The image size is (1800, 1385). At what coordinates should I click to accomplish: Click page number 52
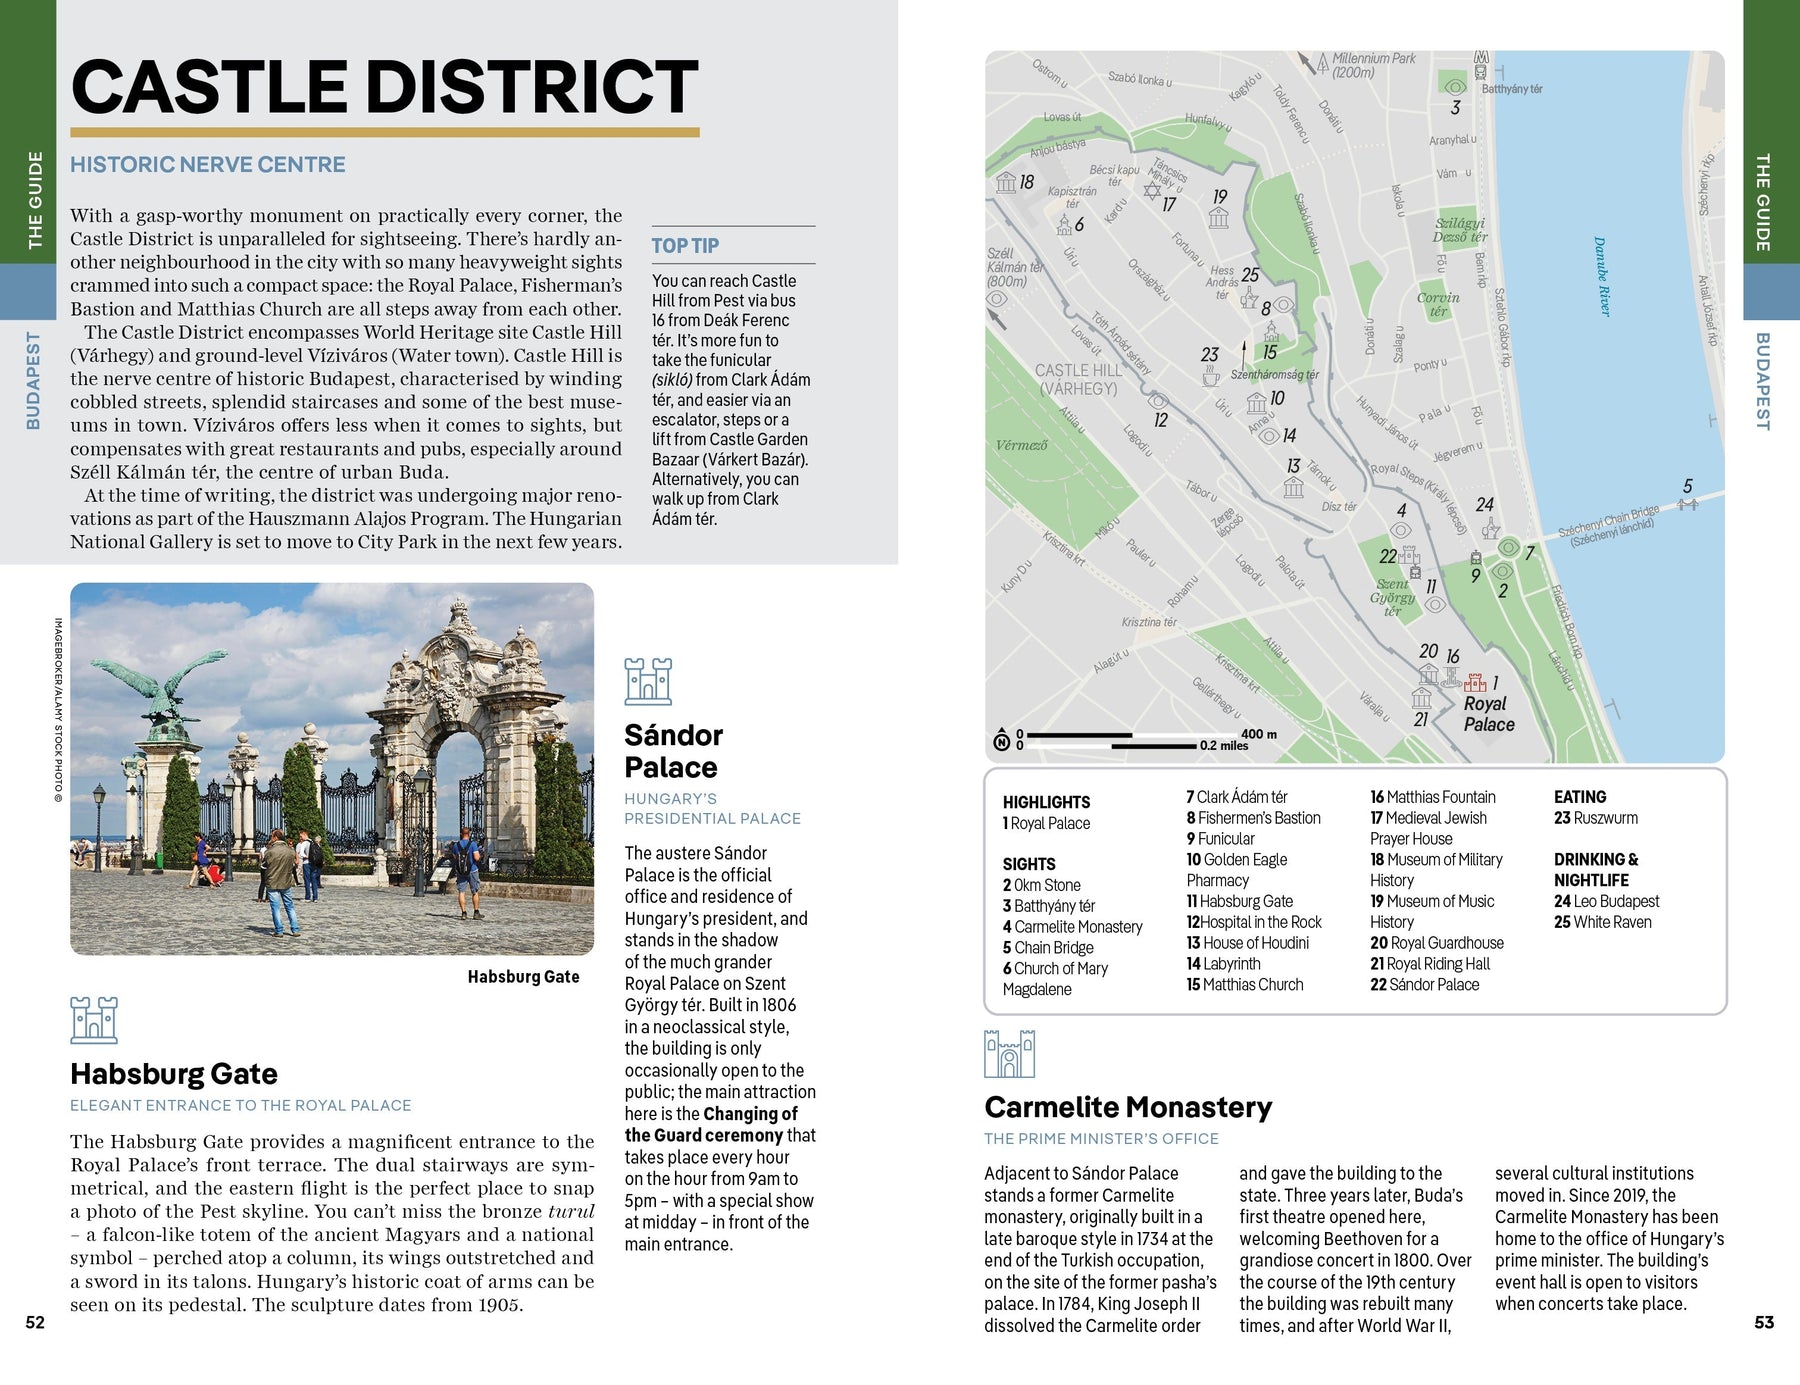[35, 1323]
